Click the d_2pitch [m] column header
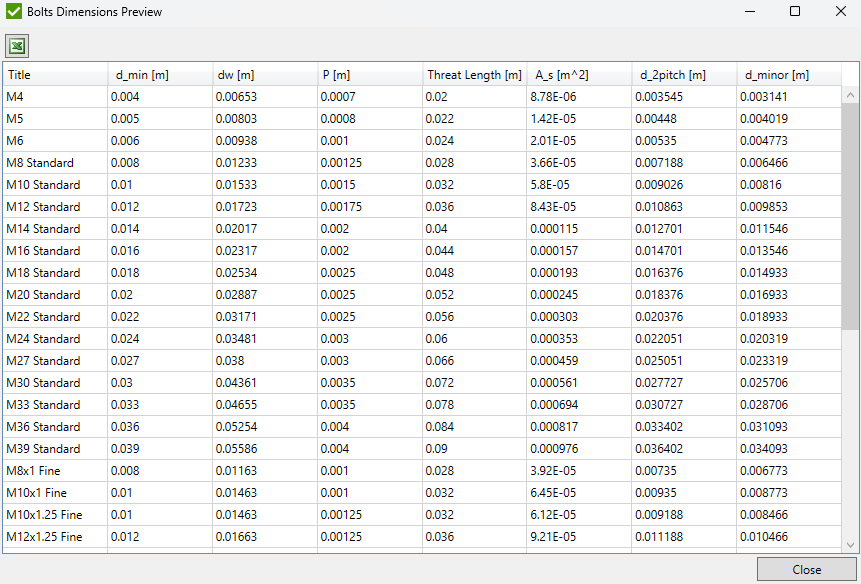The height and width of the screenshot is (584, 861). (684, 75)
